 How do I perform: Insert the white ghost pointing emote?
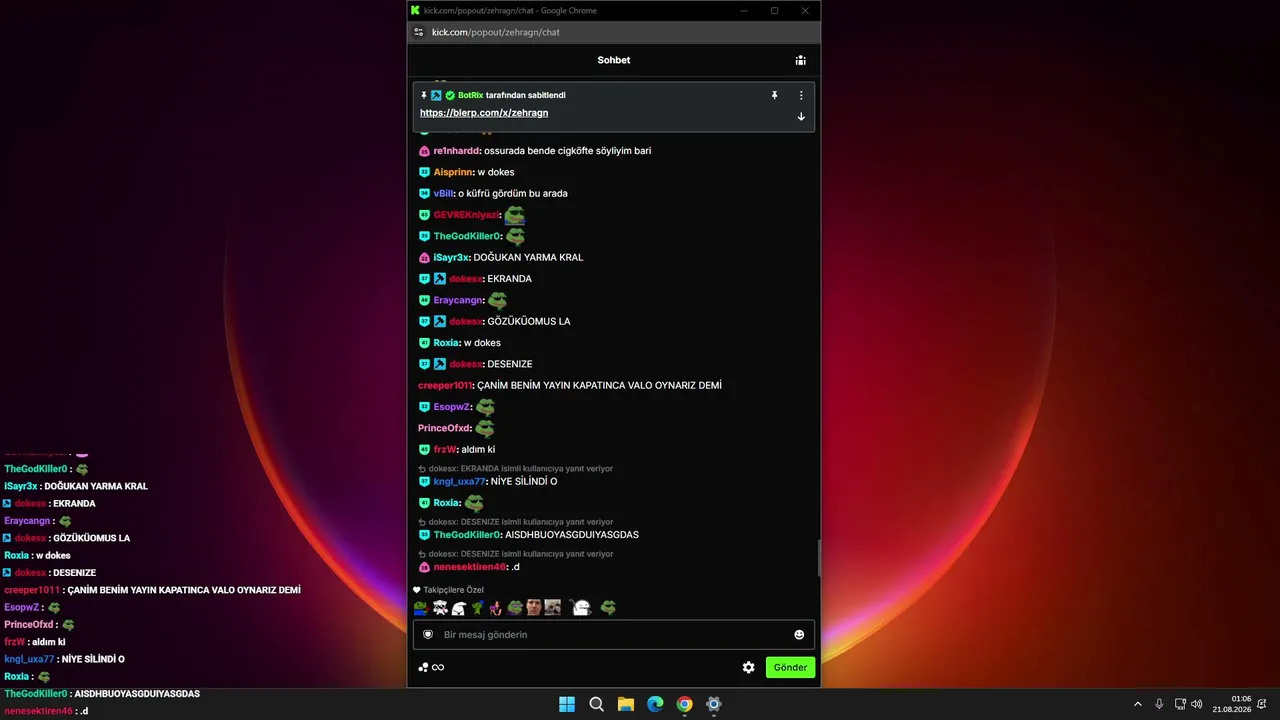(x=580, y=607)
